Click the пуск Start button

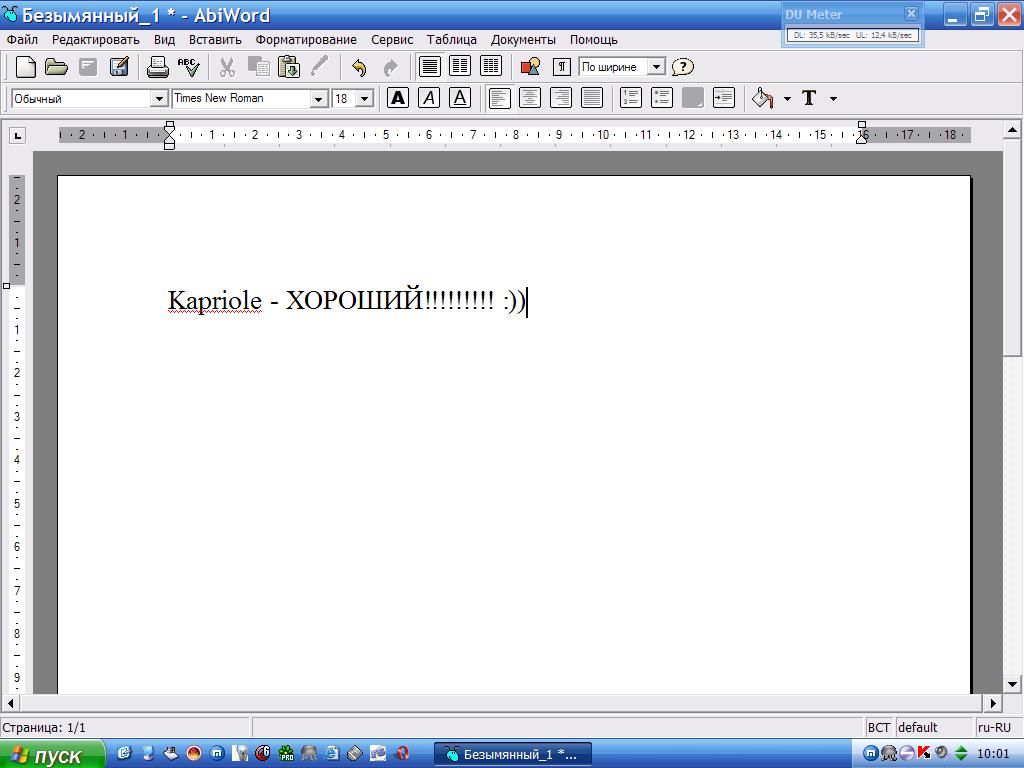pos(52,755)
